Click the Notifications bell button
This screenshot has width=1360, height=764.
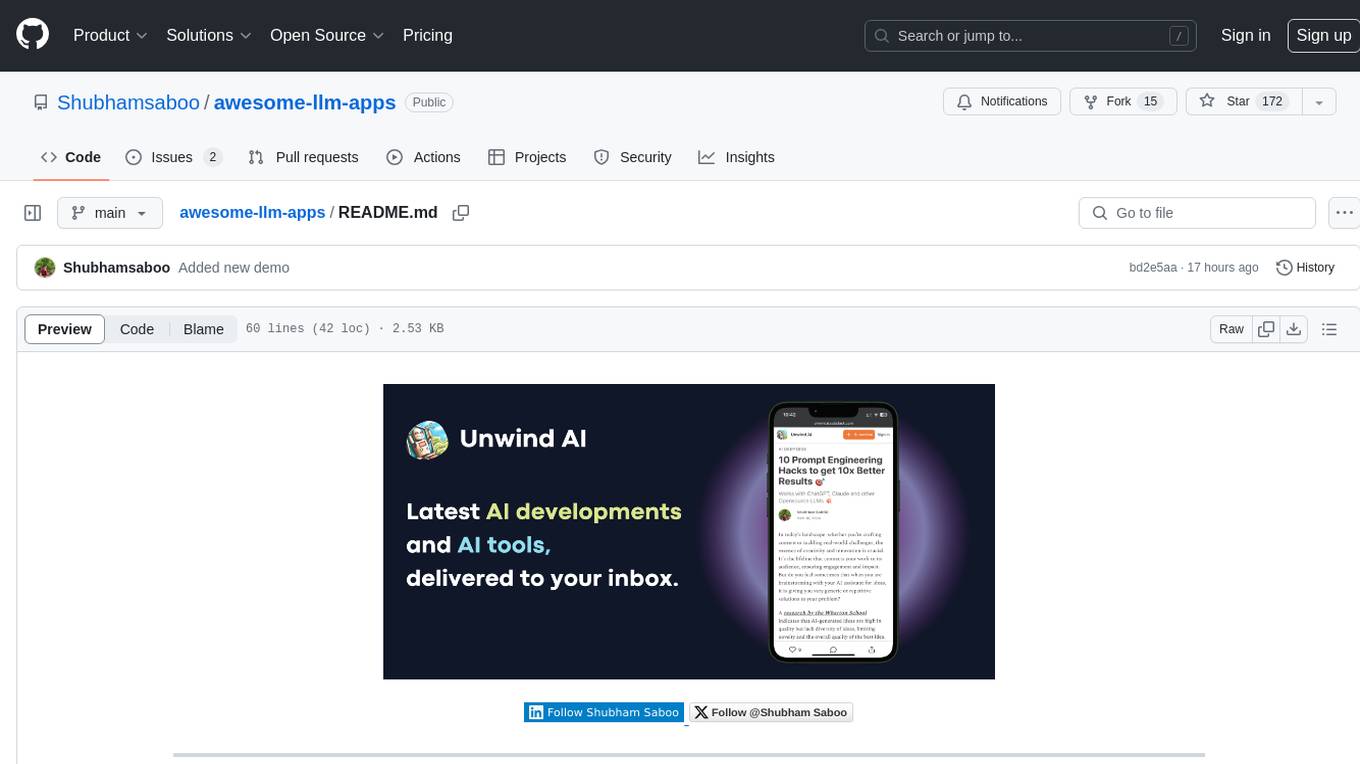pyautogui.click(x=1002, y=101)
